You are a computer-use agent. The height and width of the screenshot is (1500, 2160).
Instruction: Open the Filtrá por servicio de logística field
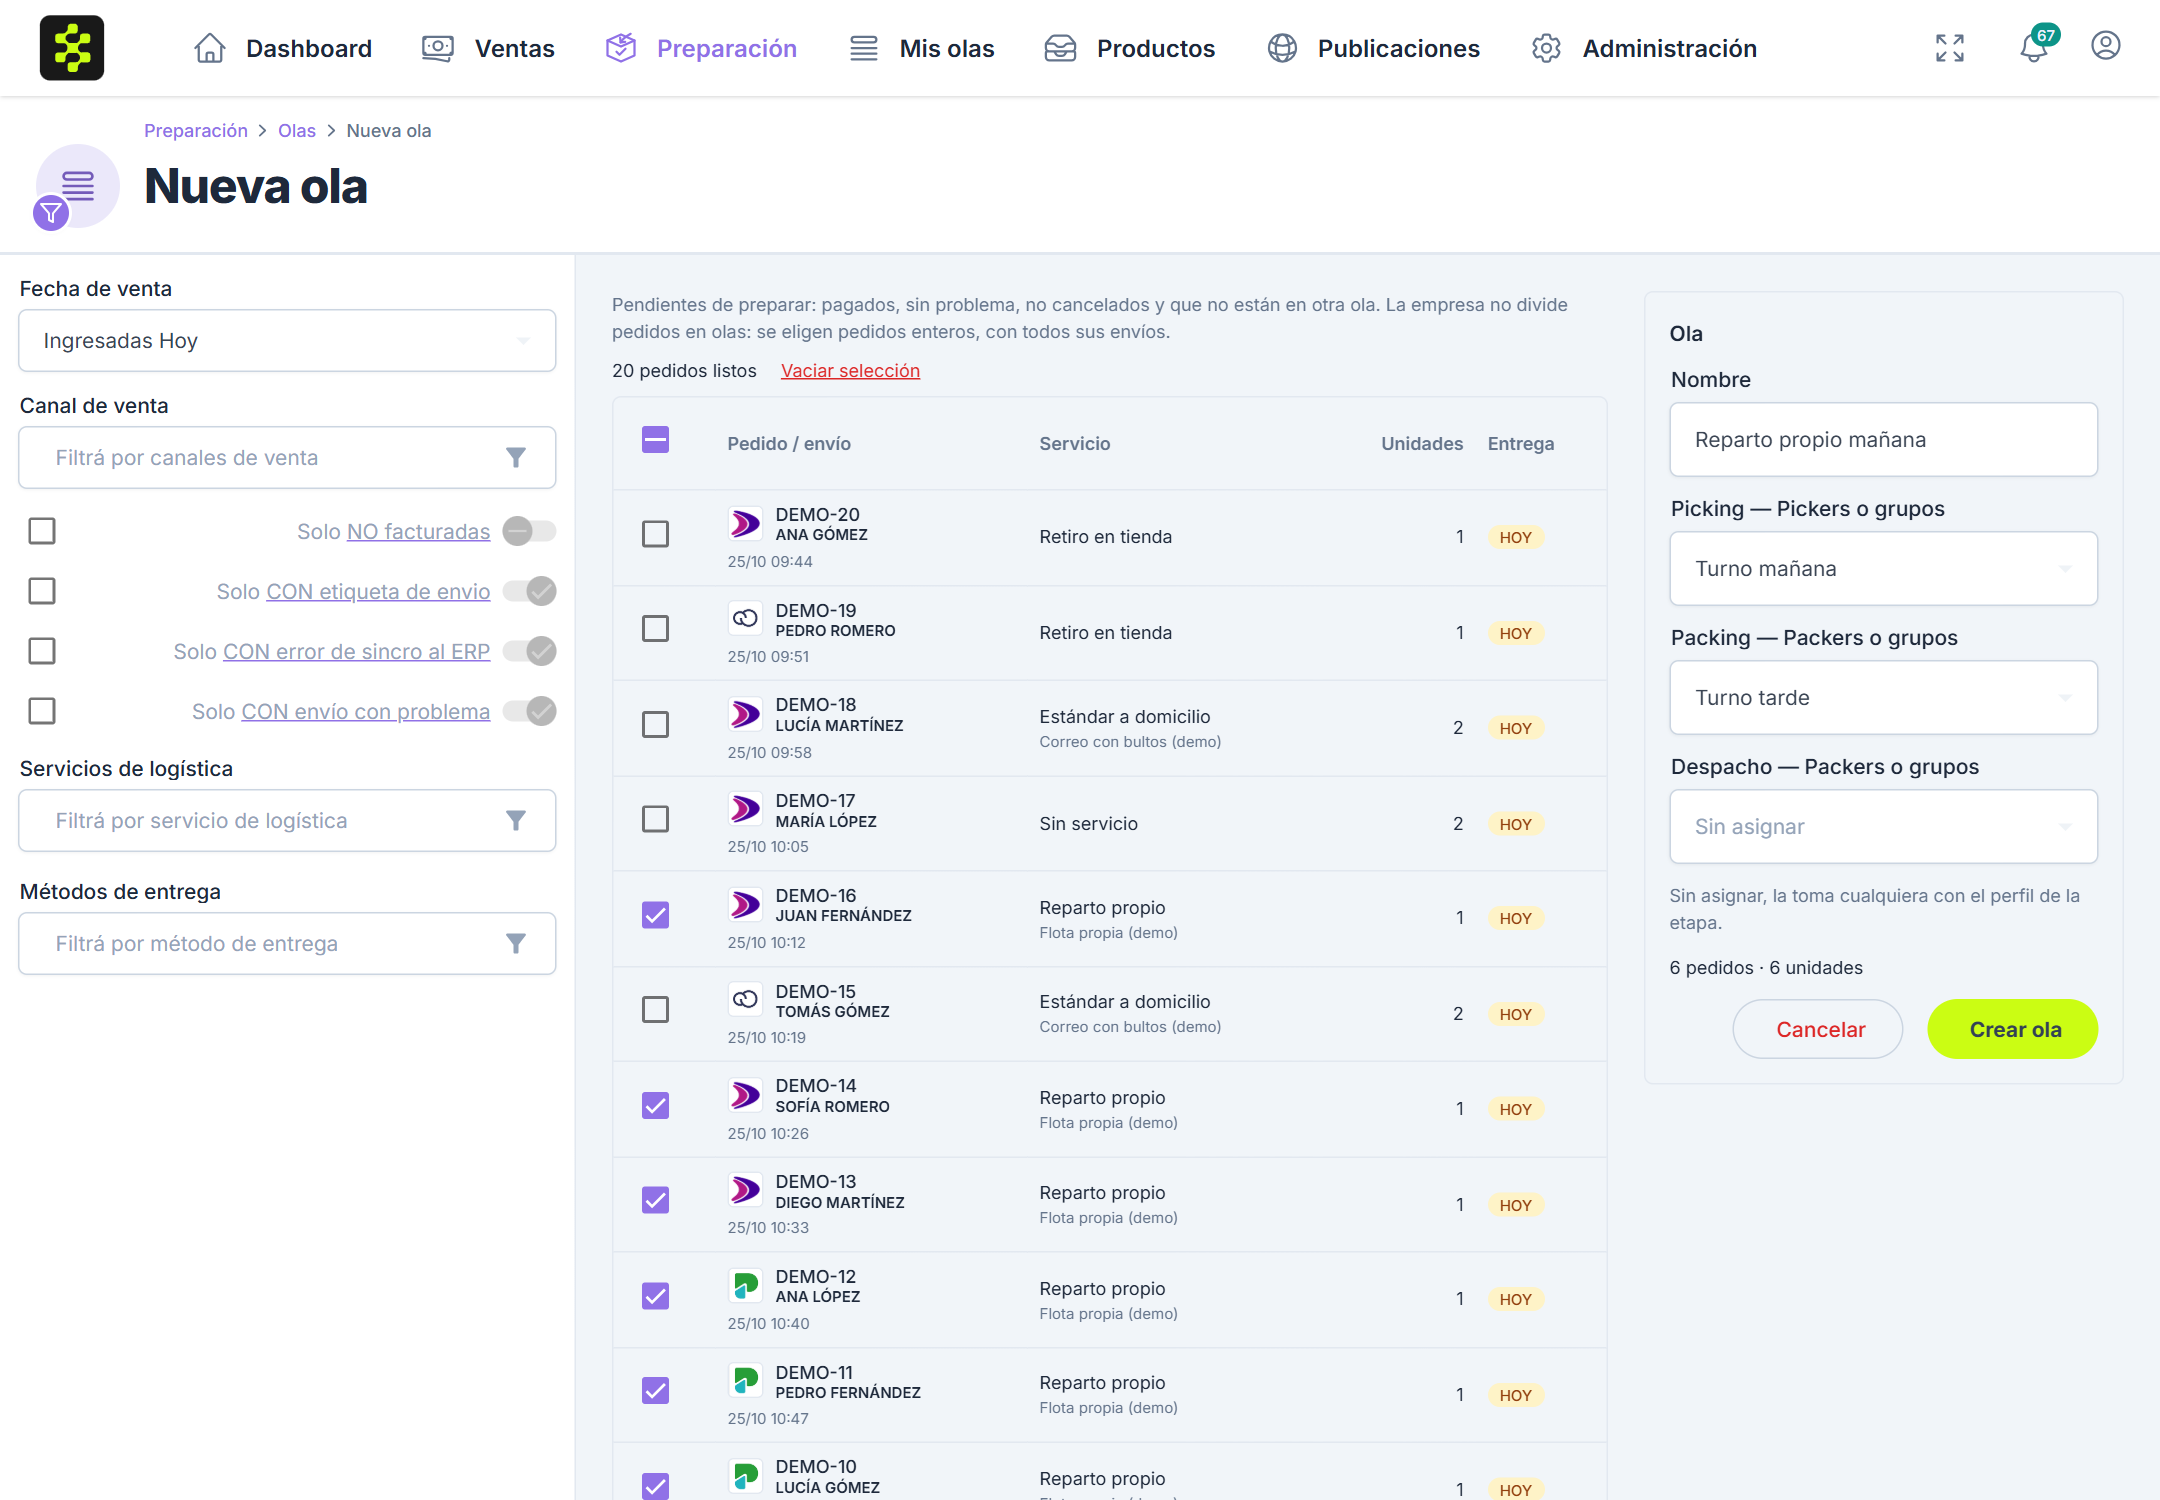pos(287,821)
